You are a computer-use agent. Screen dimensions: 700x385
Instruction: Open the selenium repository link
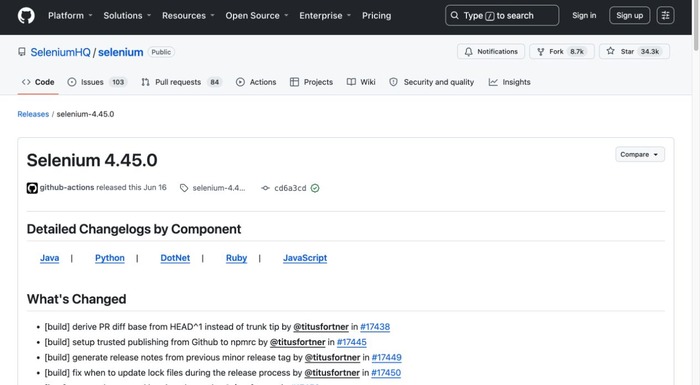coord(121,52)
